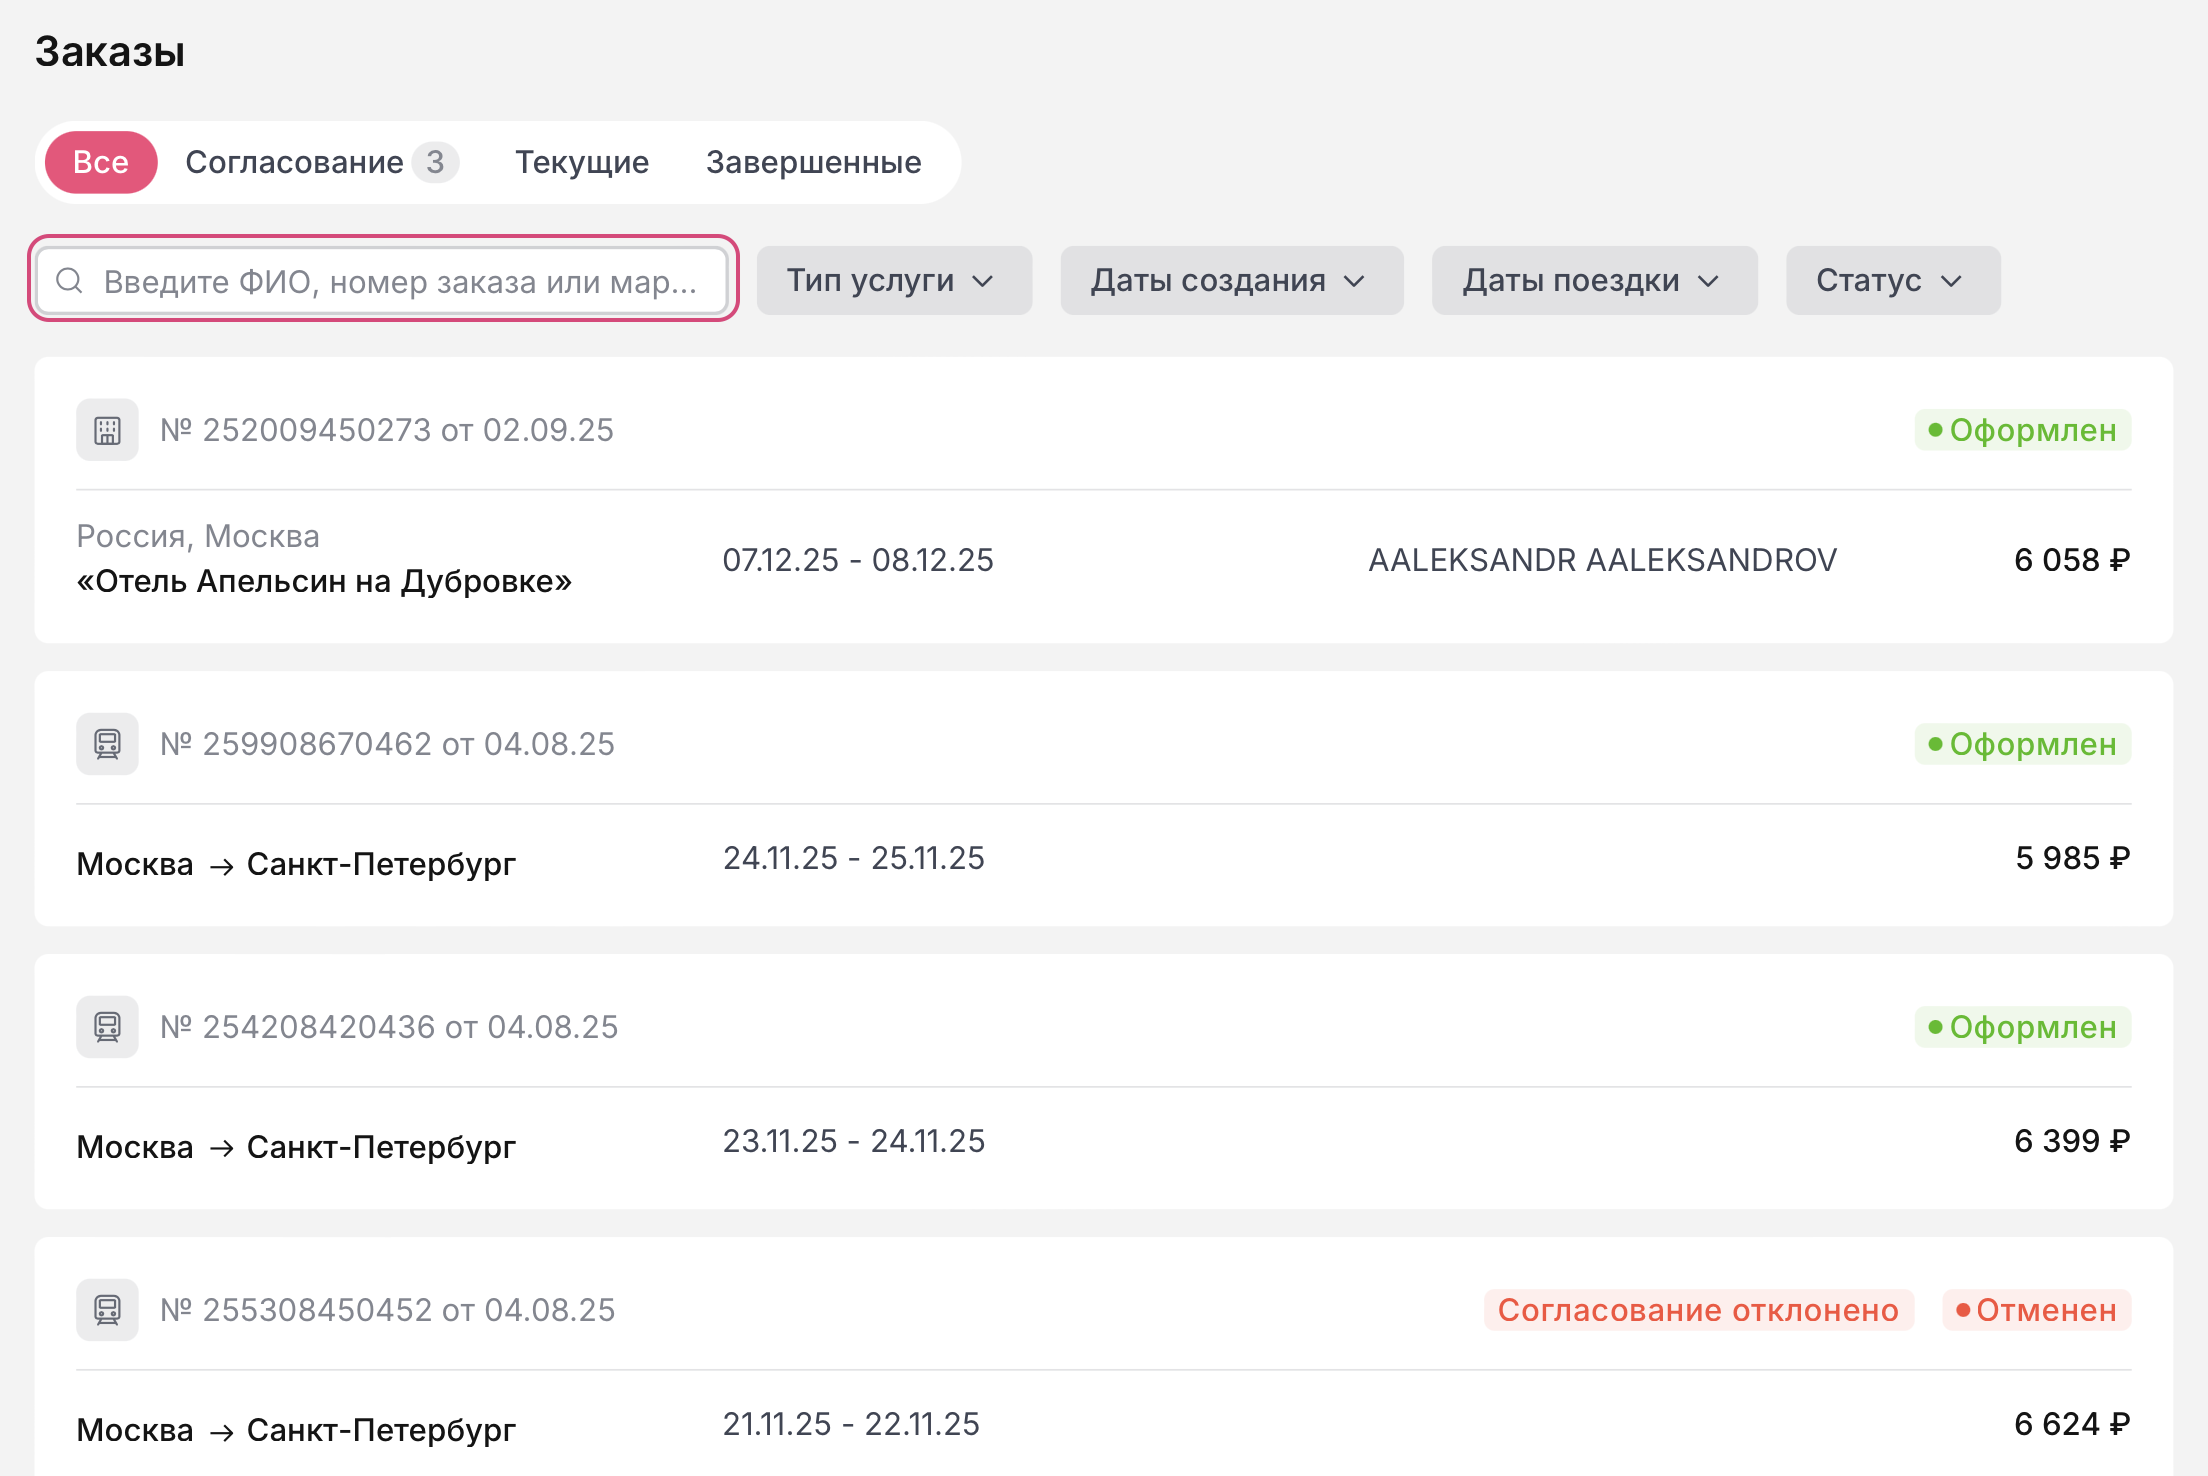Open hotel «Отель Апельсин на Дубровке»
This screenshot has height=1476, width=2208.
(324, 581)
